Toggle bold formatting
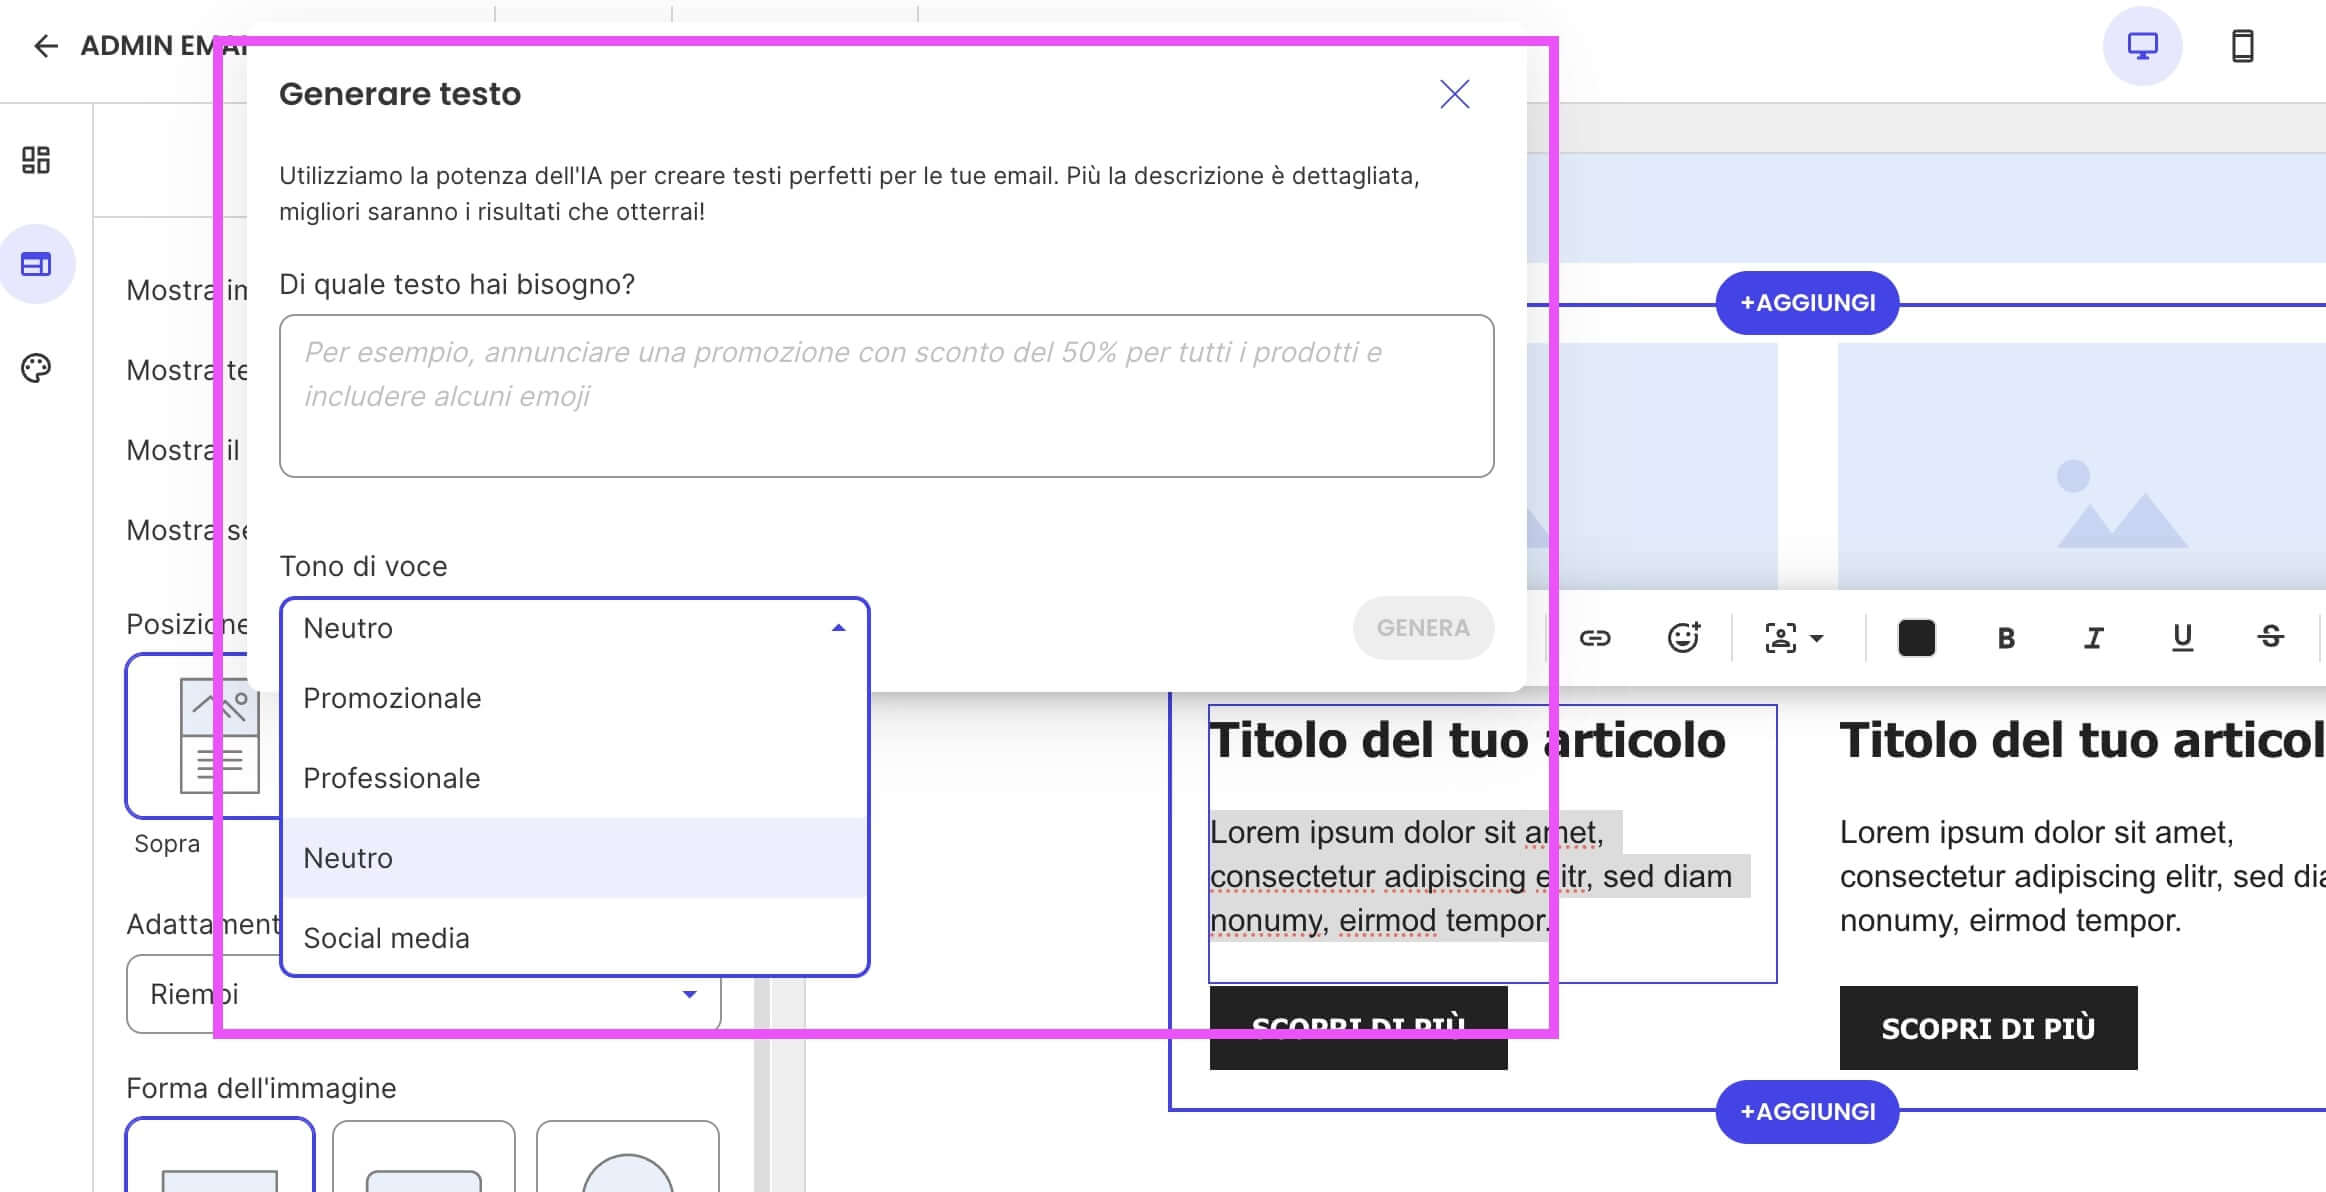2326x1192 pixels. 2007,637
